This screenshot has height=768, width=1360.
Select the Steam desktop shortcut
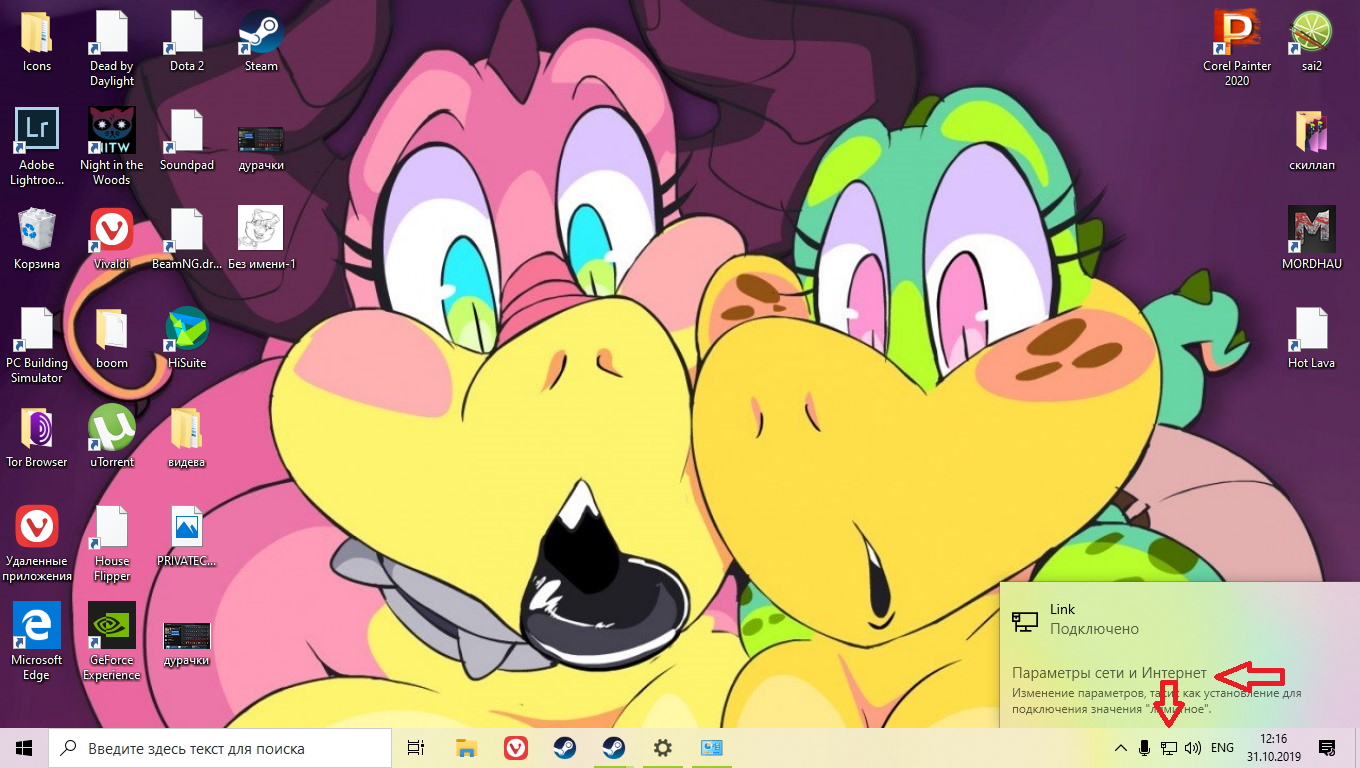261,41
